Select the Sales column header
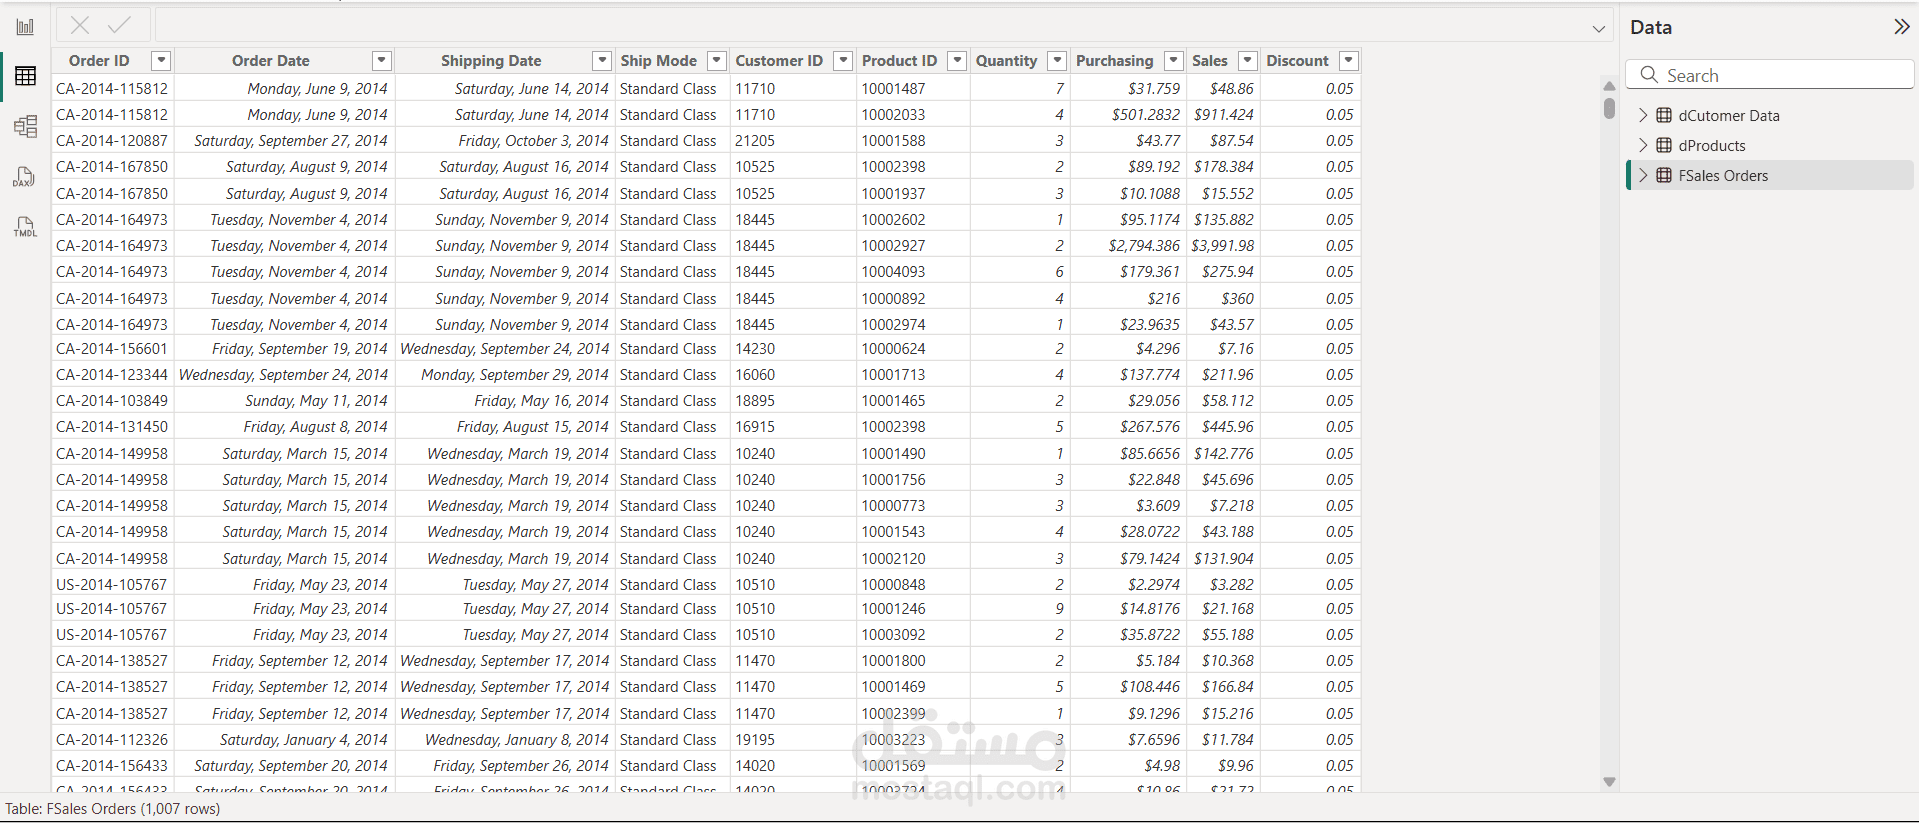 pos(1210,61)
